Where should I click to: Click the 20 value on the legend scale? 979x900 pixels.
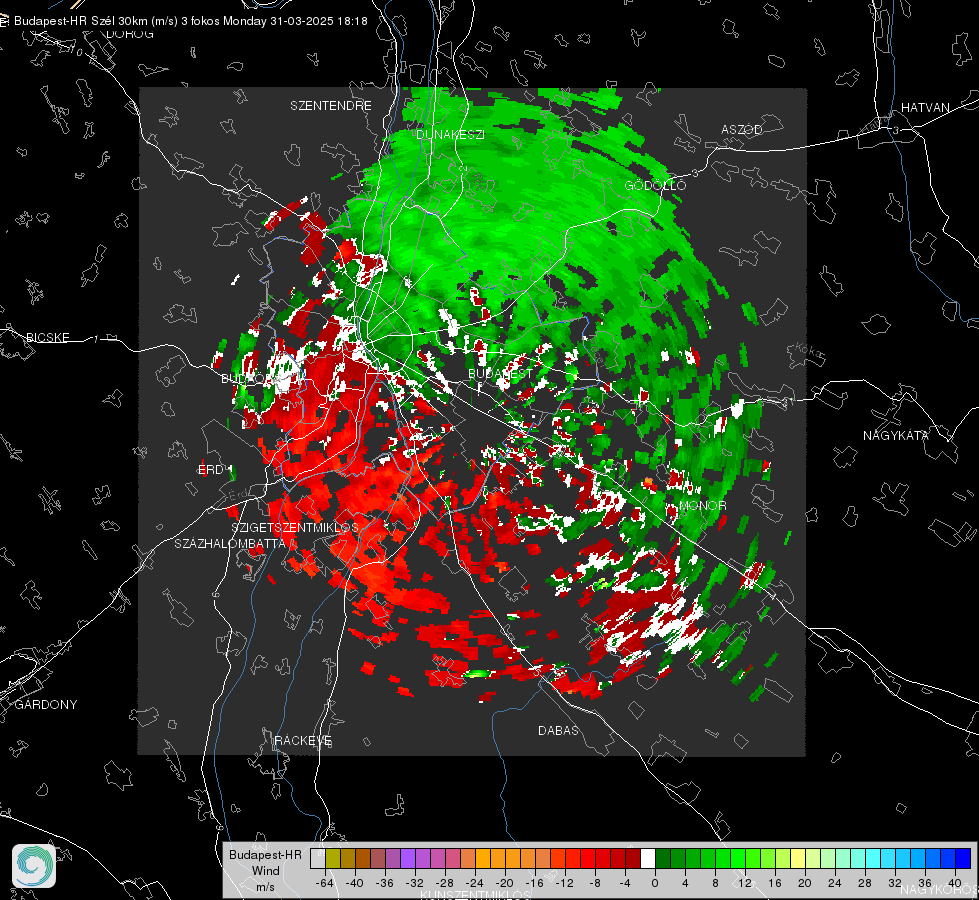pyautogui.click(x=805, y=883)
